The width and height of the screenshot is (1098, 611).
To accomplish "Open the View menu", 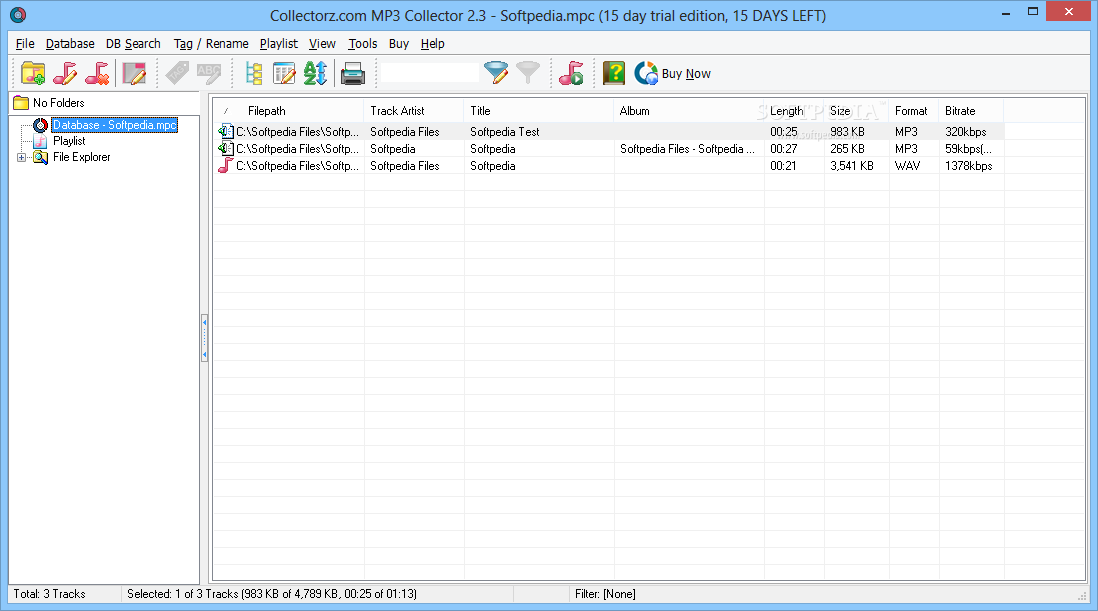I will (x=322, y=43).
